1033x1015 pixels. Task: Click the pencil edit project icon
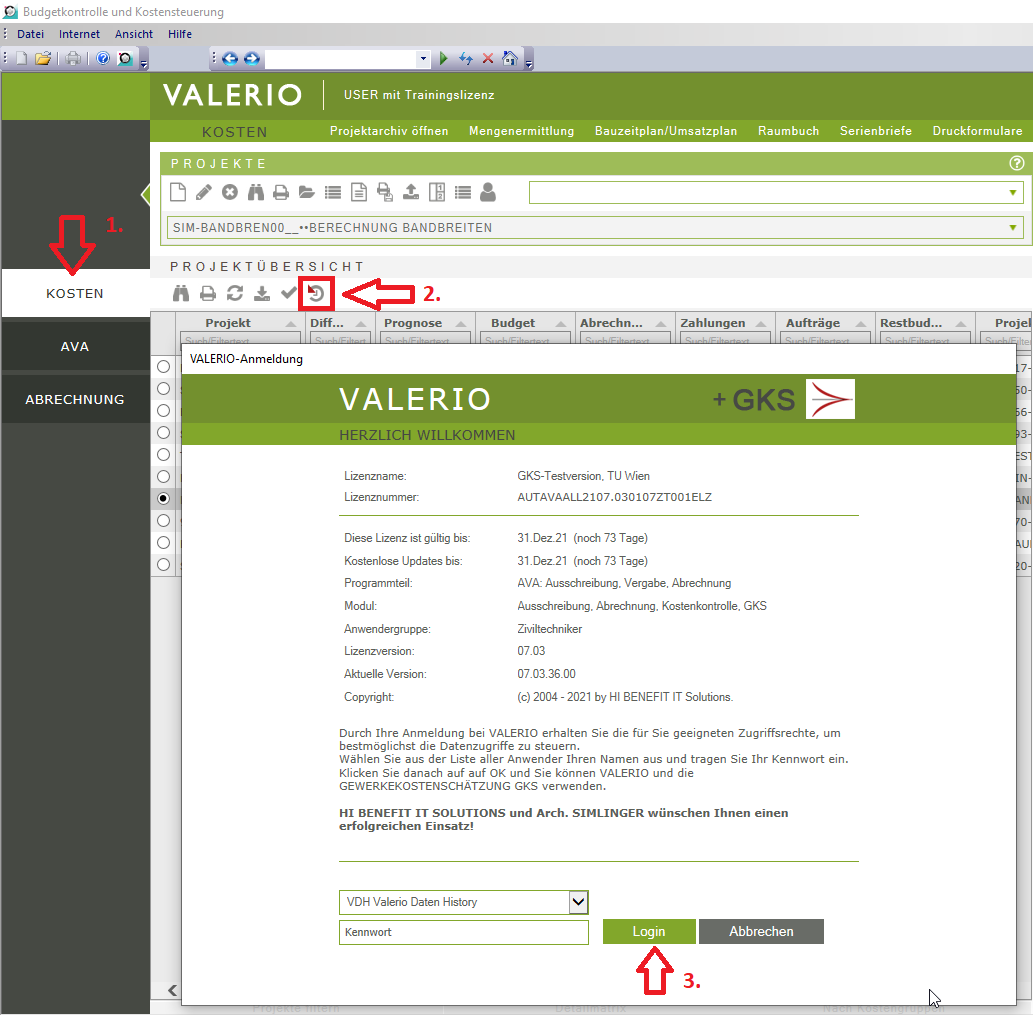(204, 192)
